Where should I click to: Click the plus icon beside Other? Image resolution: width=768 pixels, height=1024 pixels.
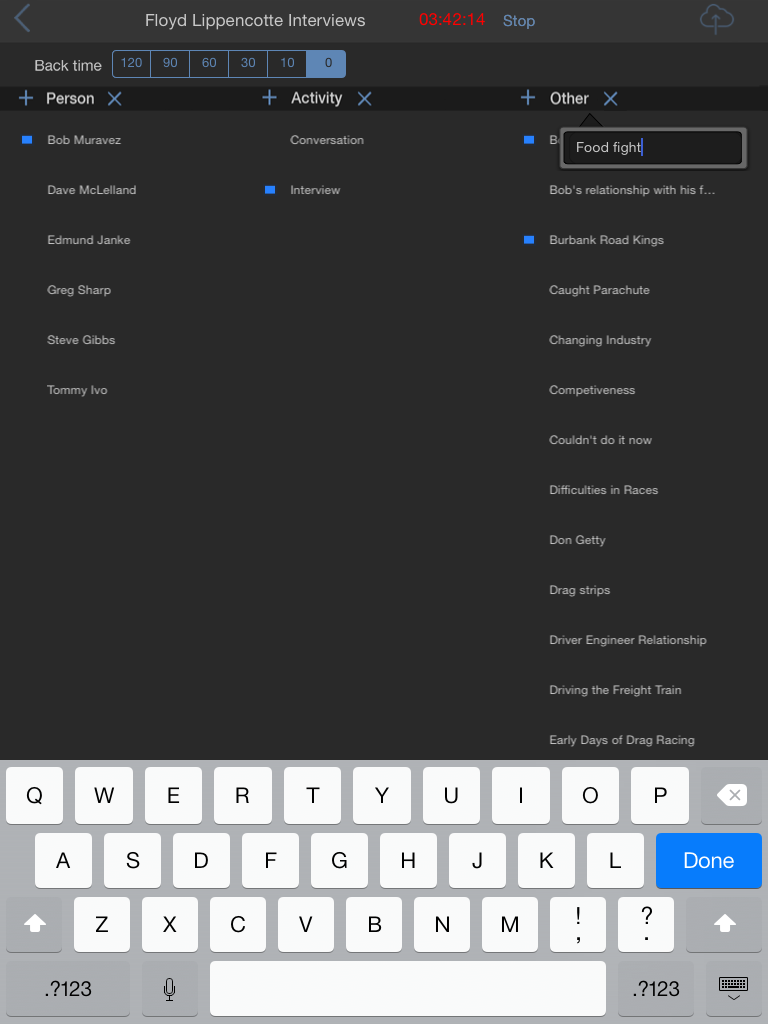(528, 98)
